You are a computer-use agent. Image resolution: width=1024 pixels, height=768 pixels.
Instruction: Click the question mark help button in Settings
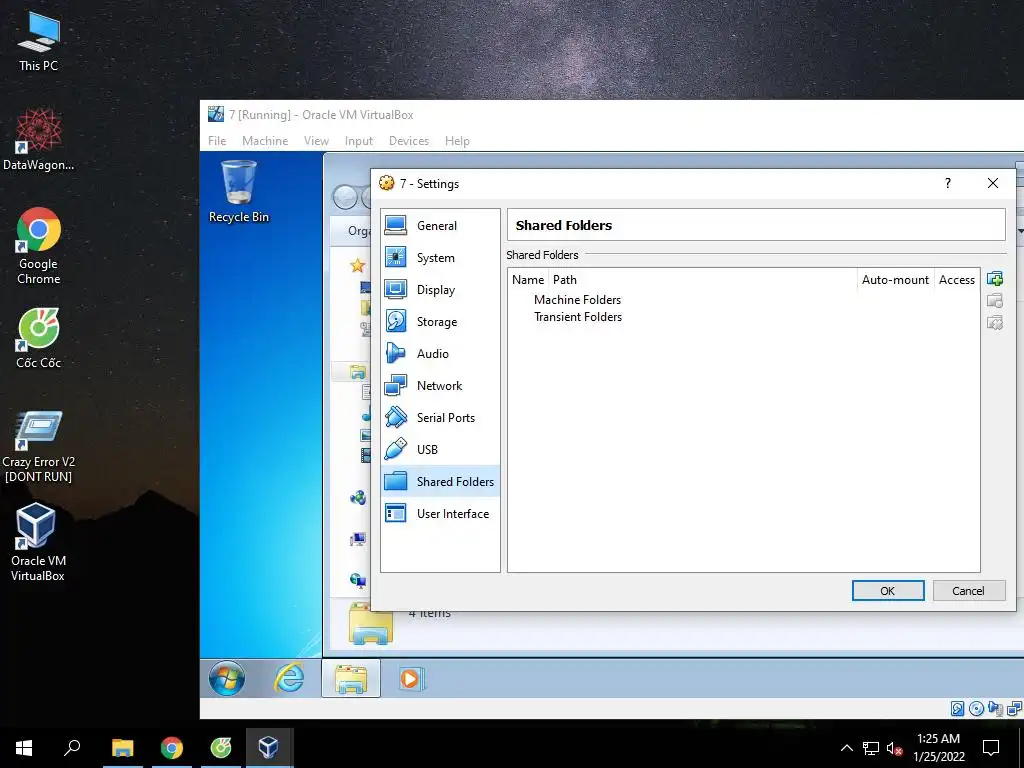[948, 183]
